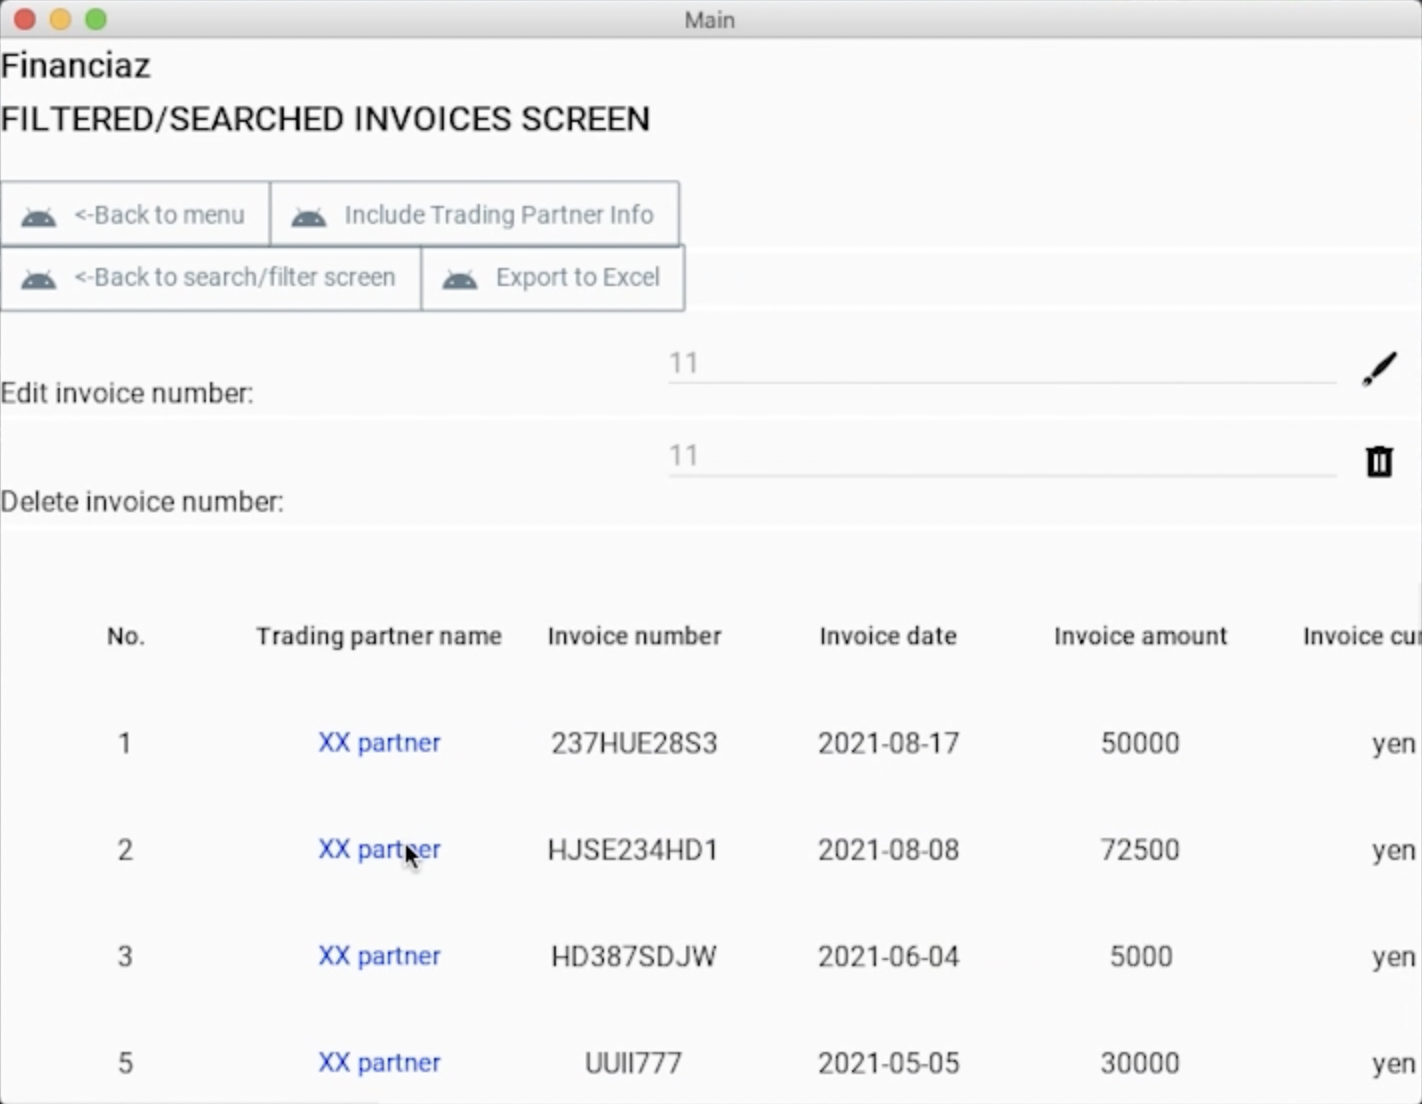Click Android icon on Back to menu

[39, 216]
